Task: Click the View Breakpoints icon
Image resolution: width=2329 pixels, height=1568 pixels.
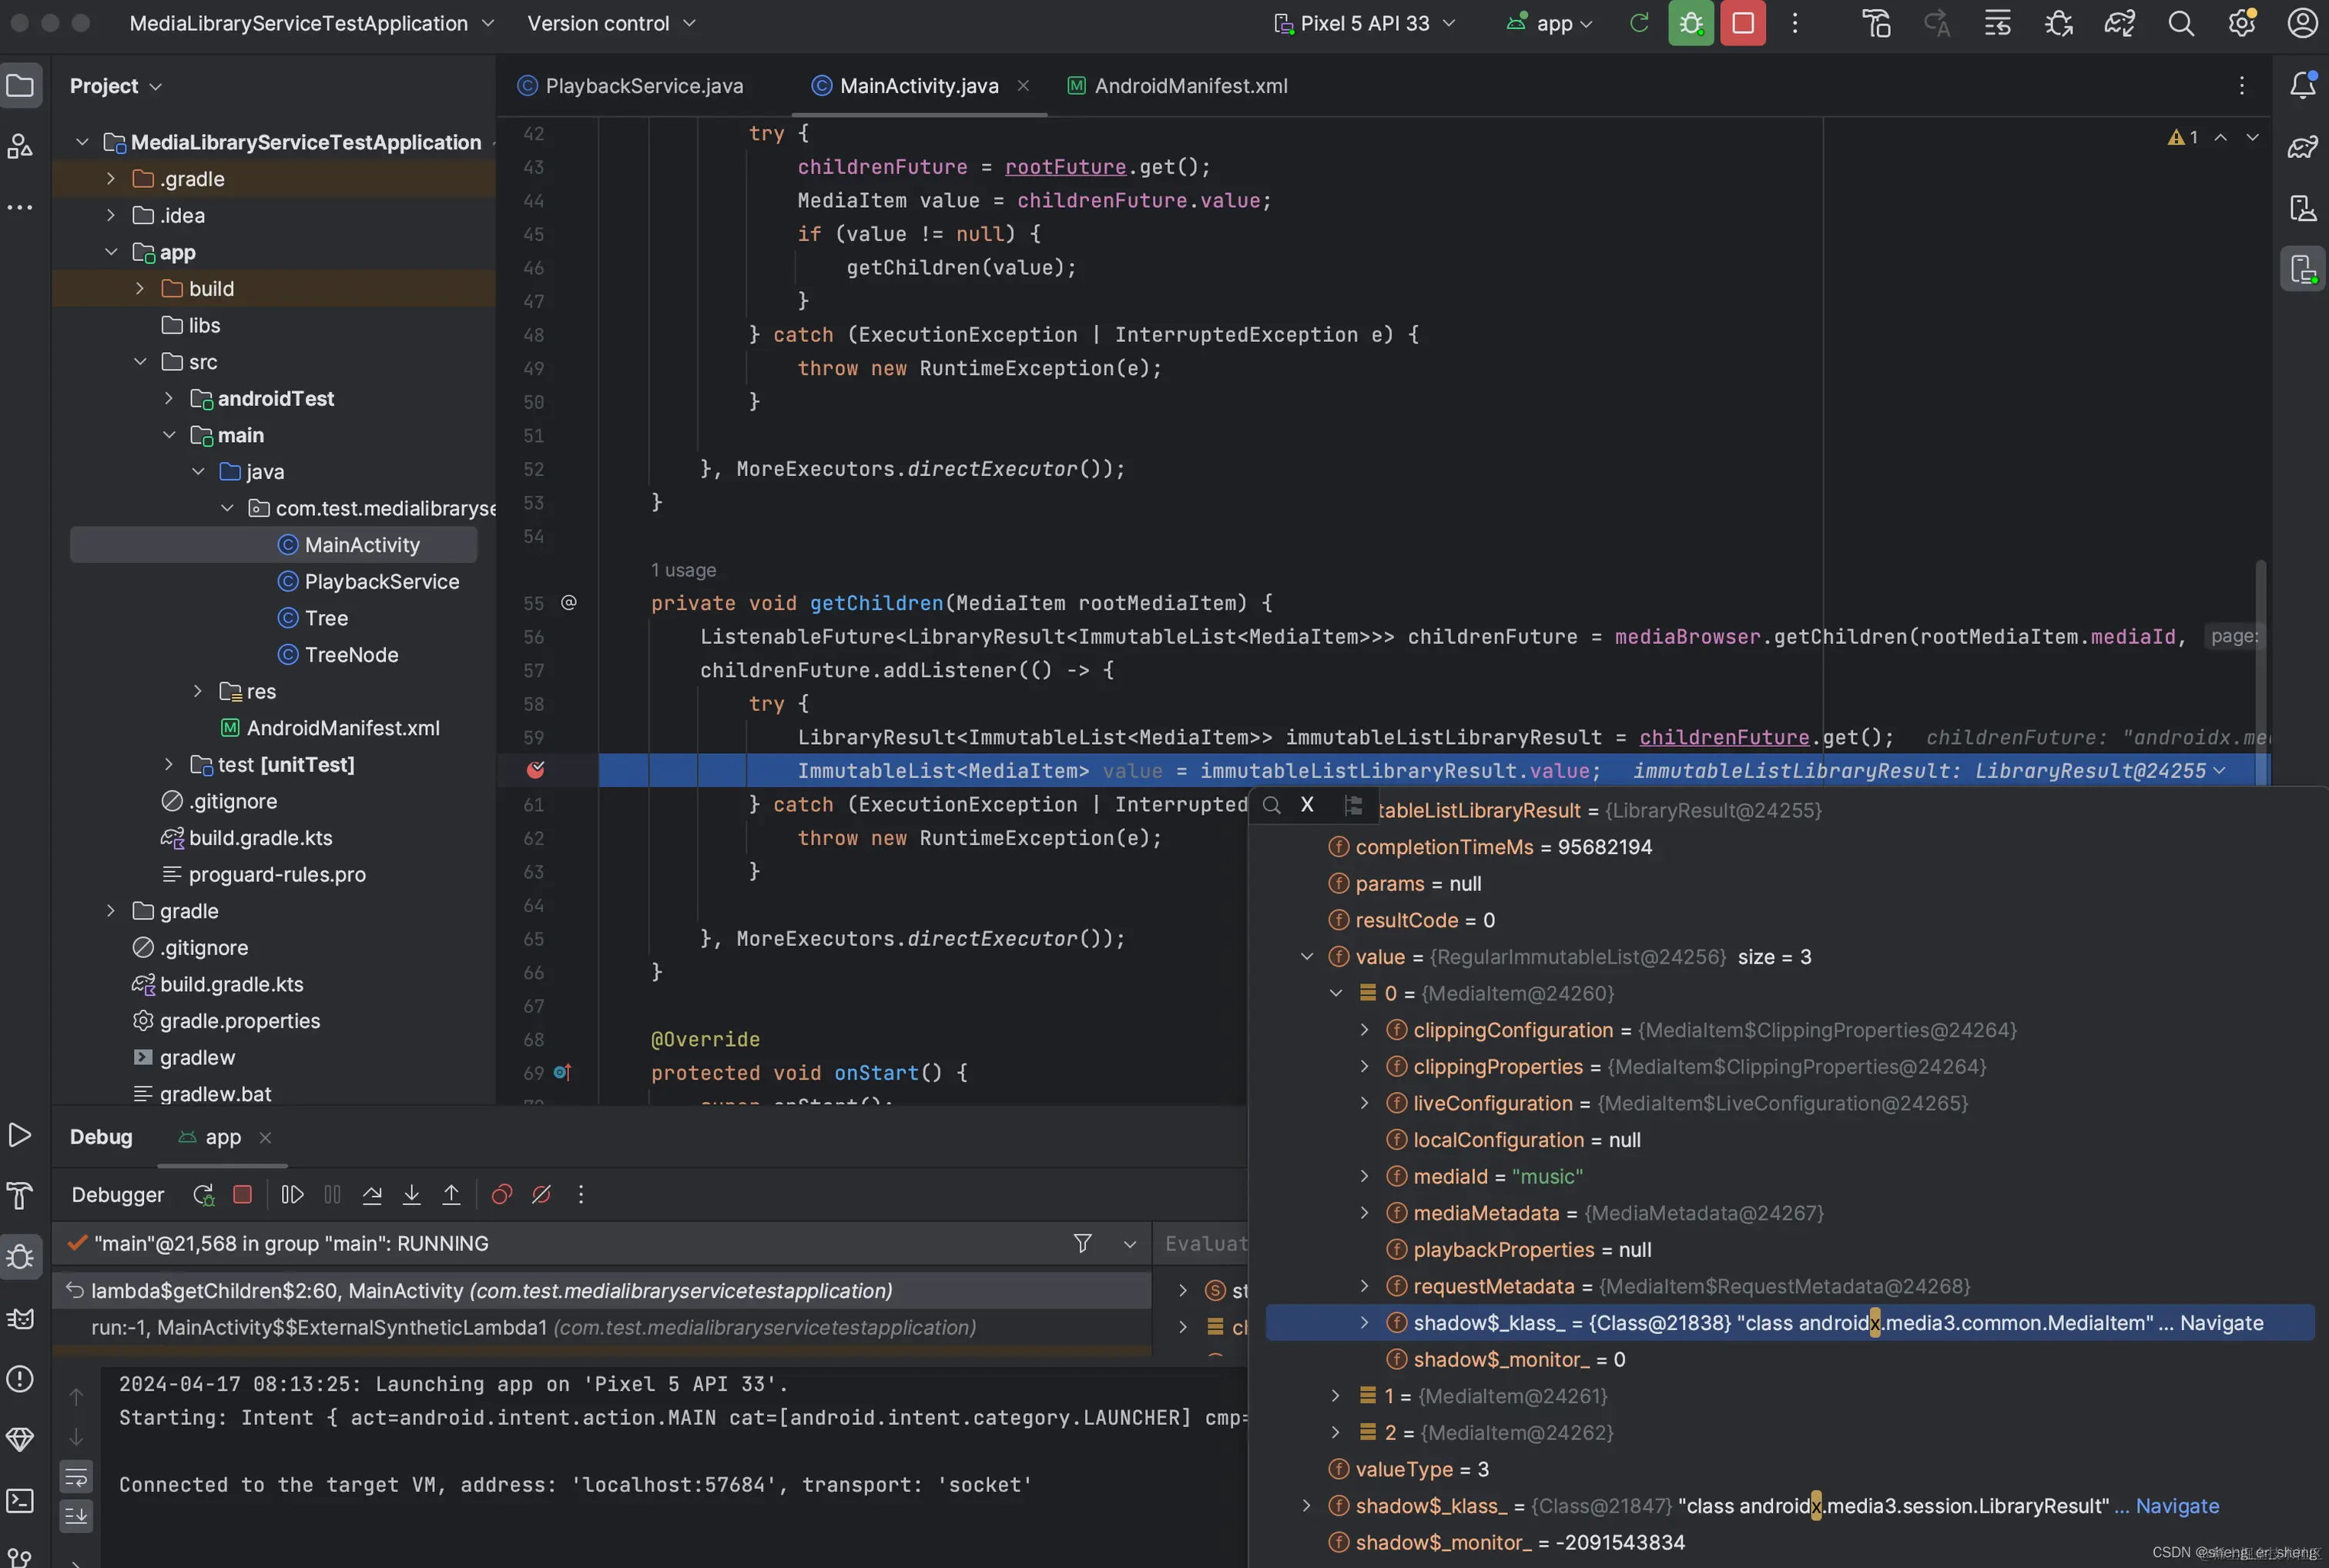Action: click(x=502, y=1194)
